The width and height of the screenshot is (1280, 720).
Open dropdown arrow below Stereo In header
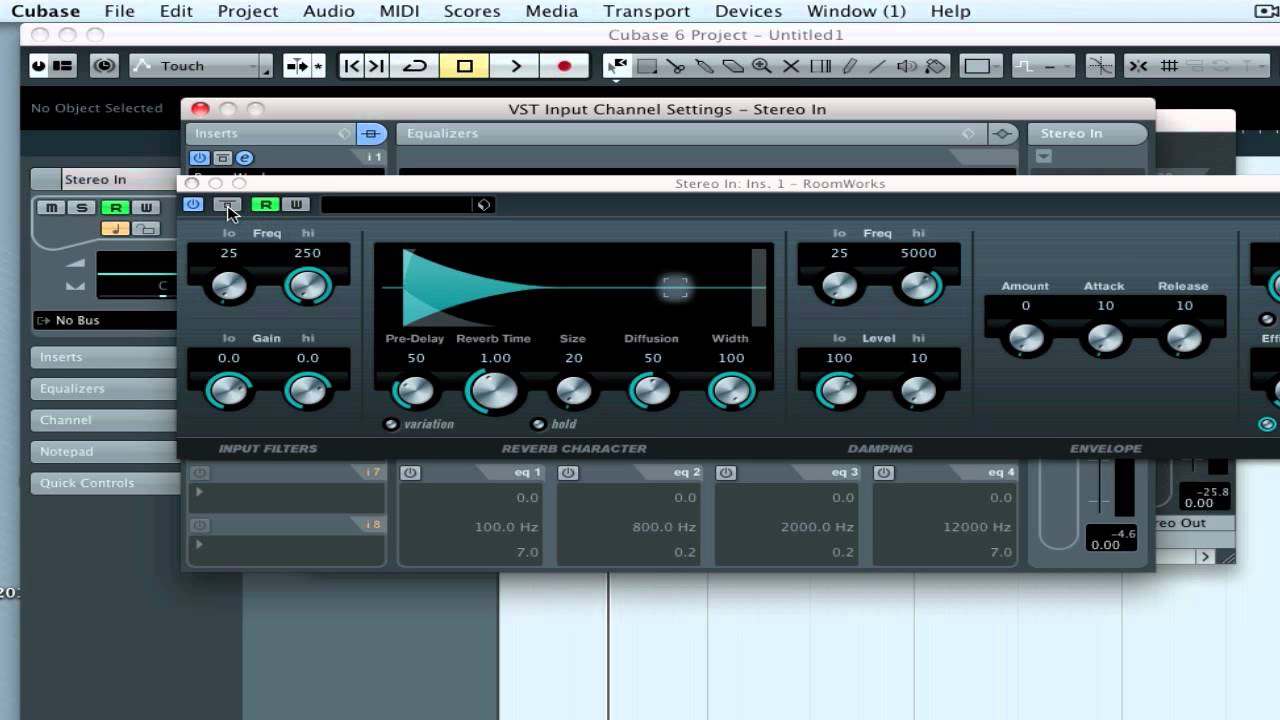1044,156
